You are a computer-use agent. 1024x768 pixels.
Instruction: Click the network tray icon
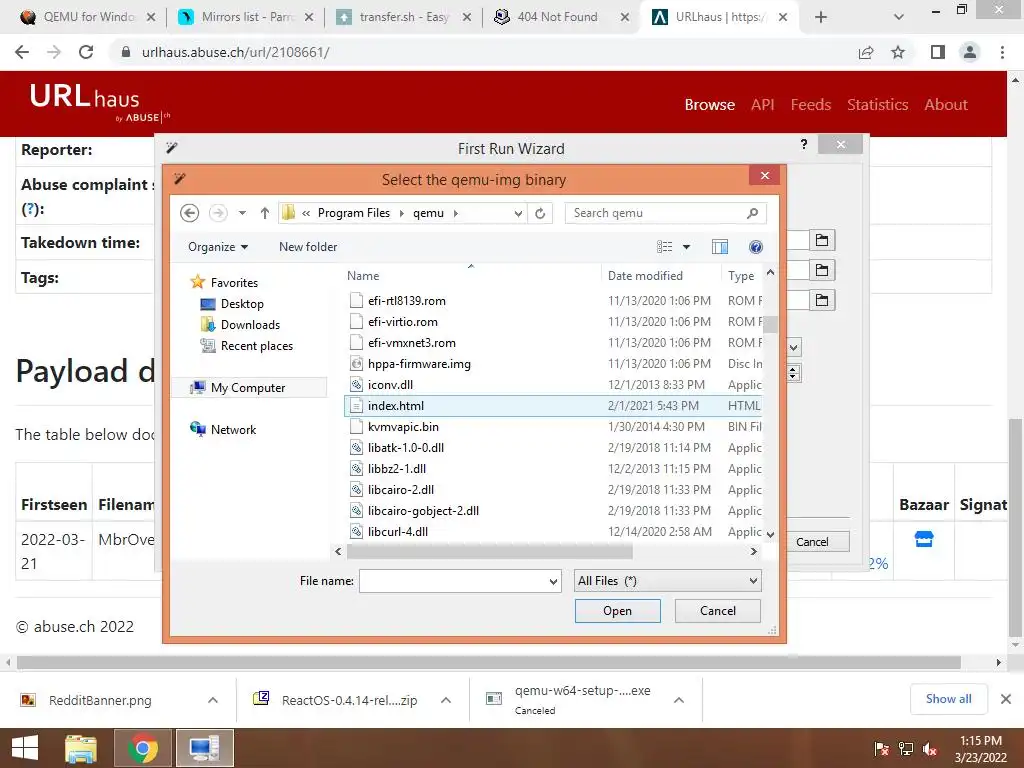[x=906, y=749]
